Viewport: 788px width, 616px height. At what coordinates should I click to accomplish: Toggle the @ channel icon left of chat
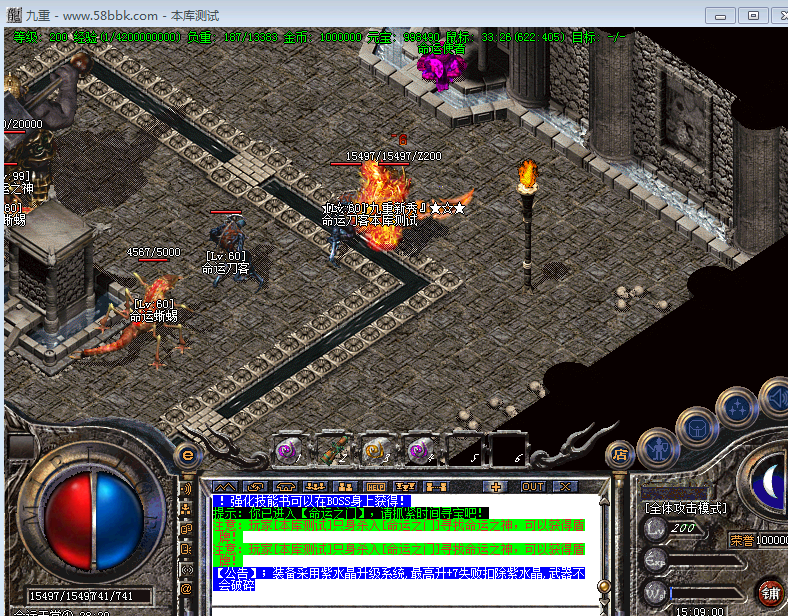[186, 588]
